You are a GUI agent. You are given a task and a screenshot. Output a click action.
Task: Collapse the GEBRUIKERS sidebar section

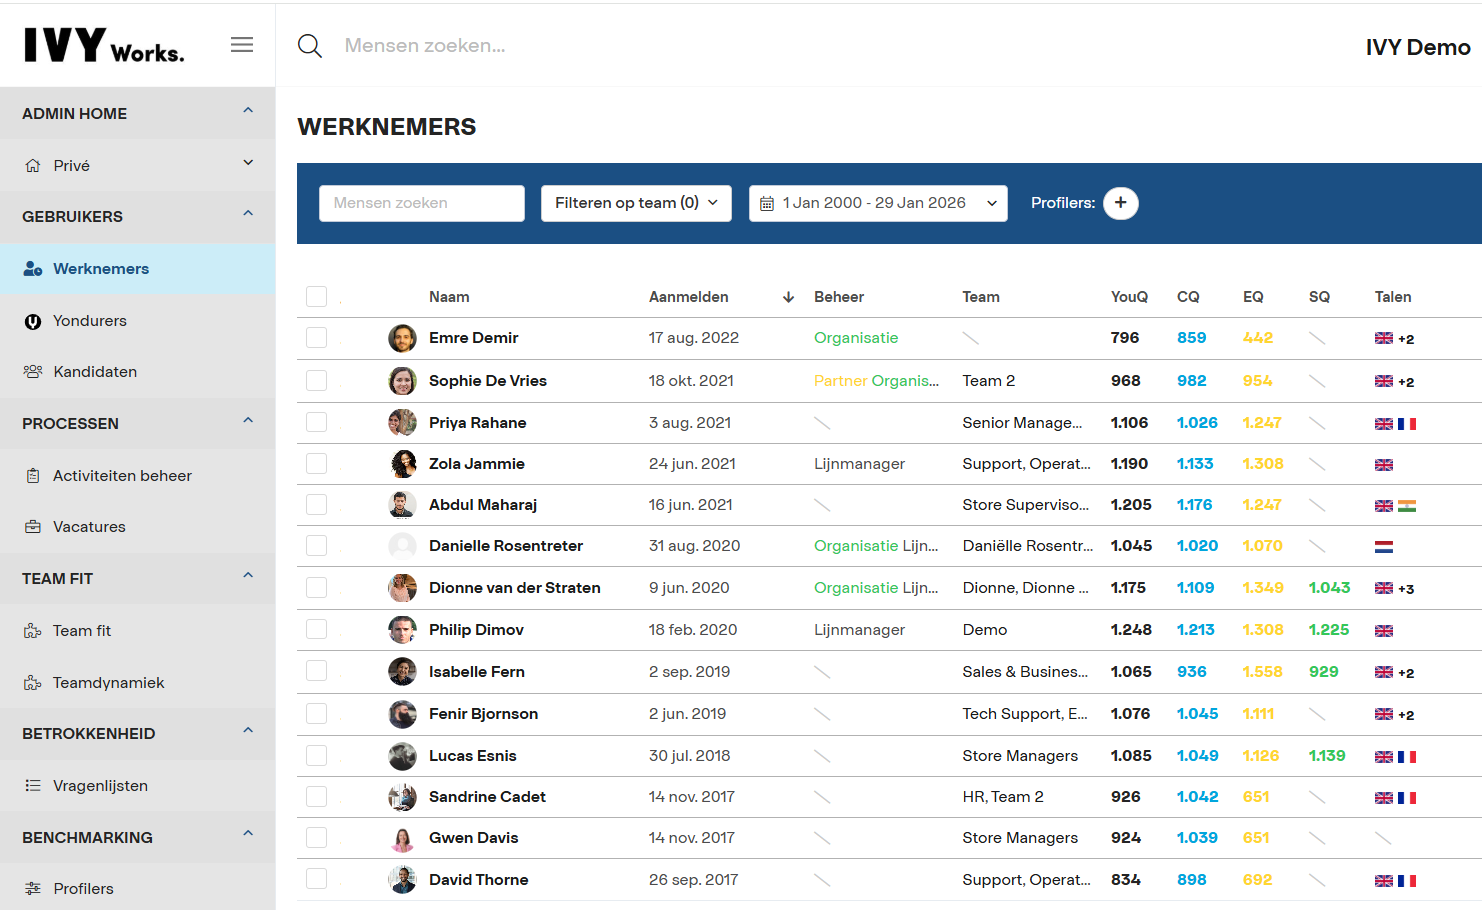coord(248,215)
